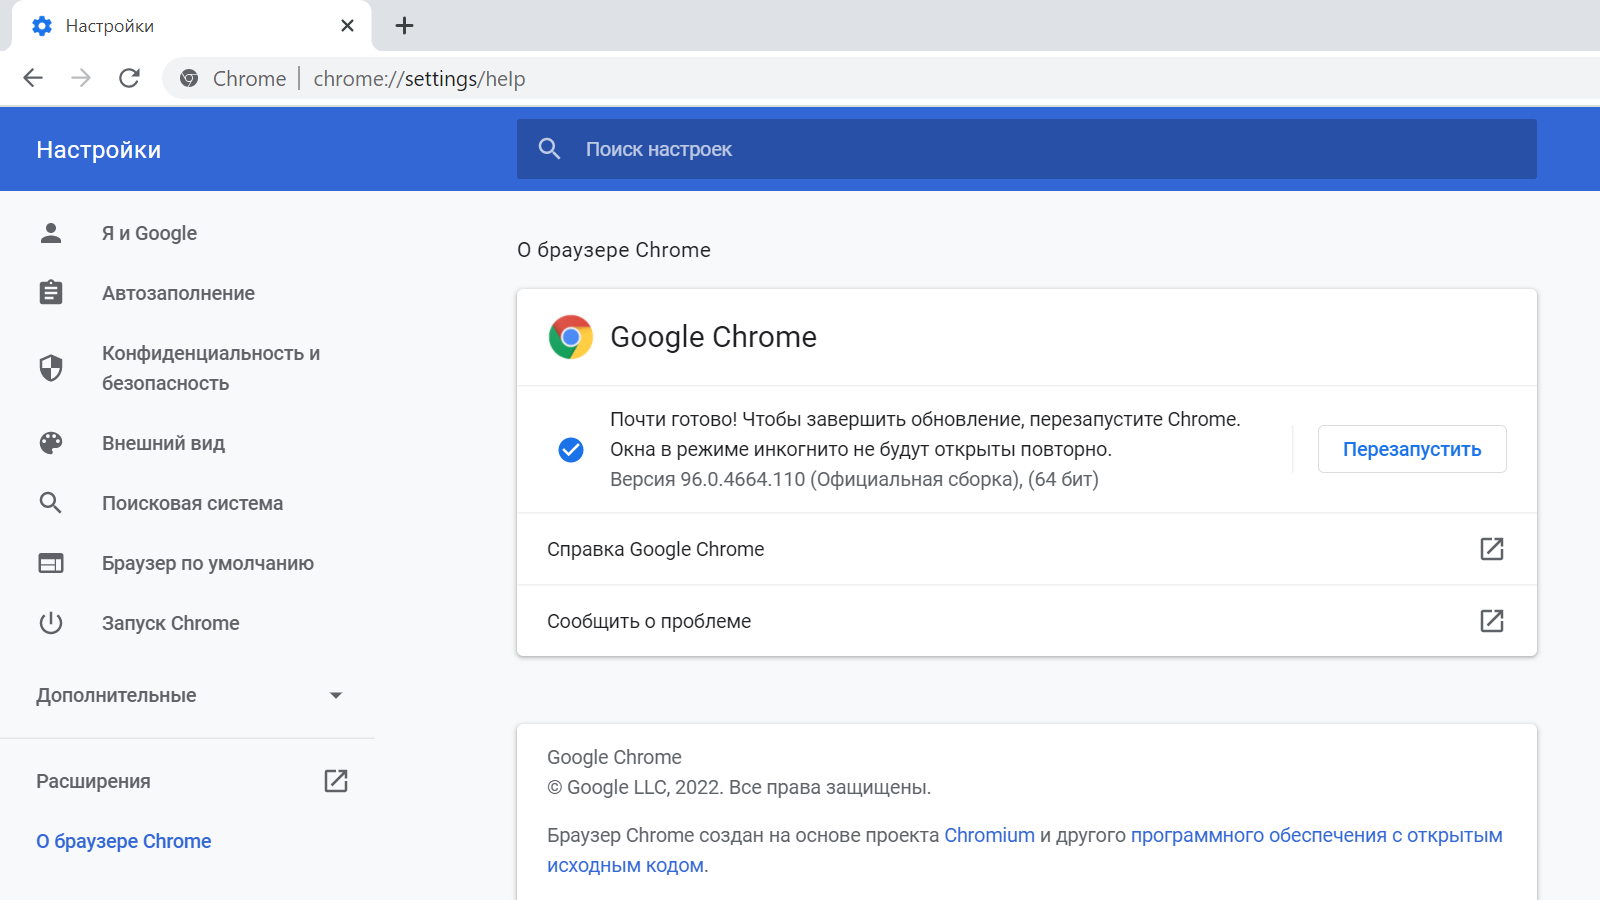The height and width of the screenshot is (900, 1600).
Task: Click the search magnifier icon in settings header
Action: pos(549,149)
